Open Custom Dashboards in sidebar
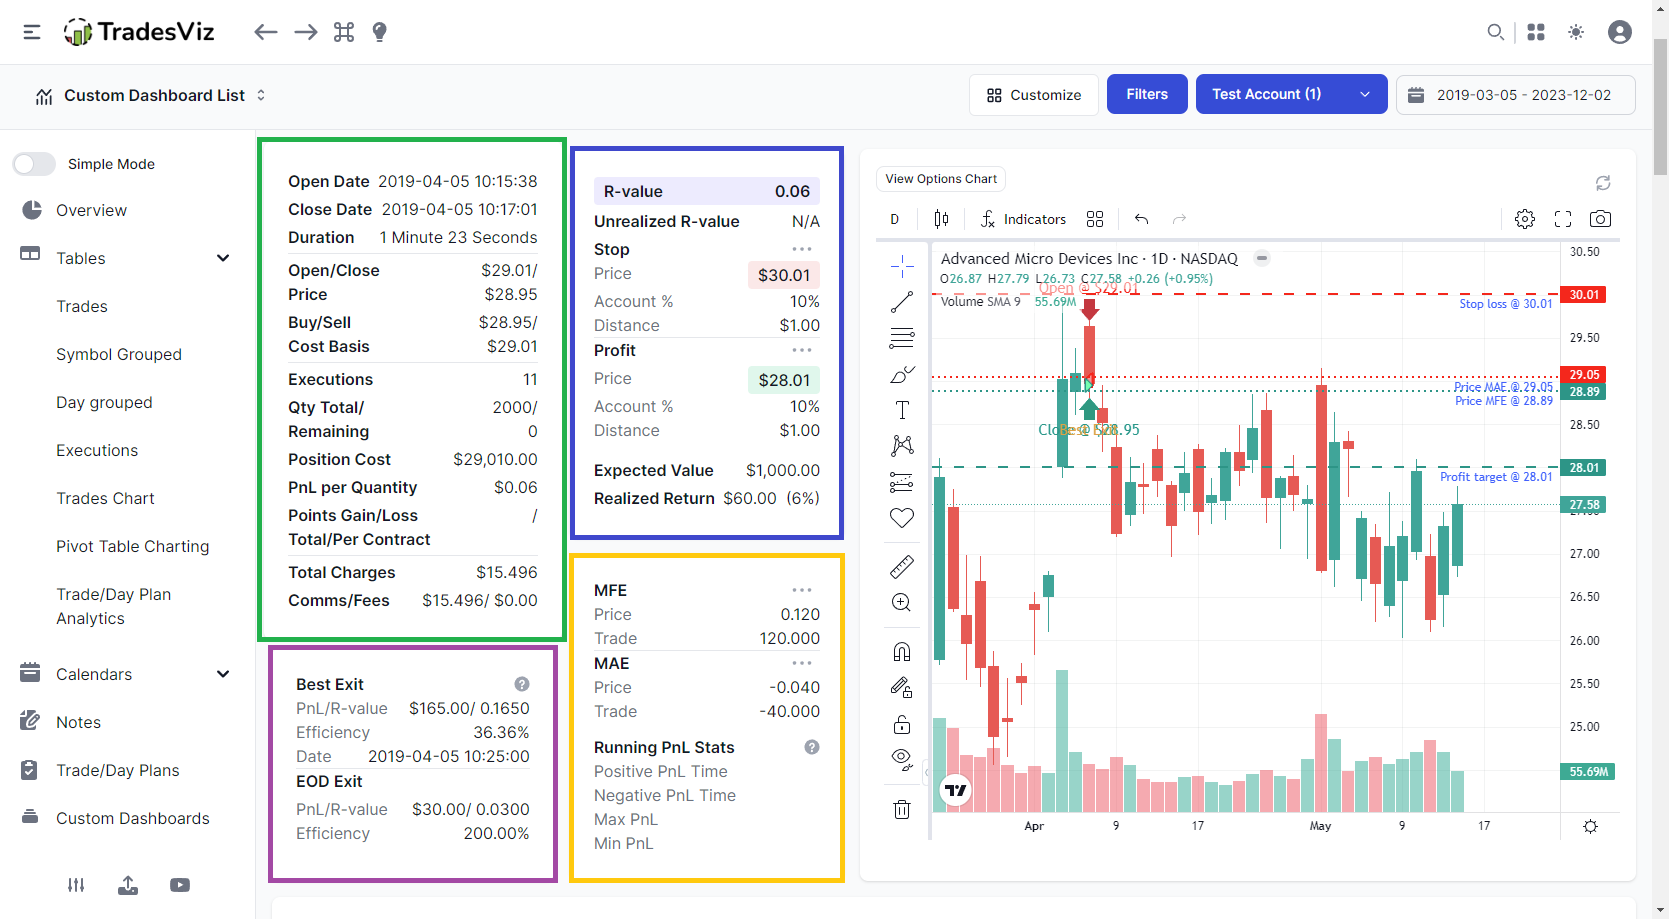 [133, 818]
